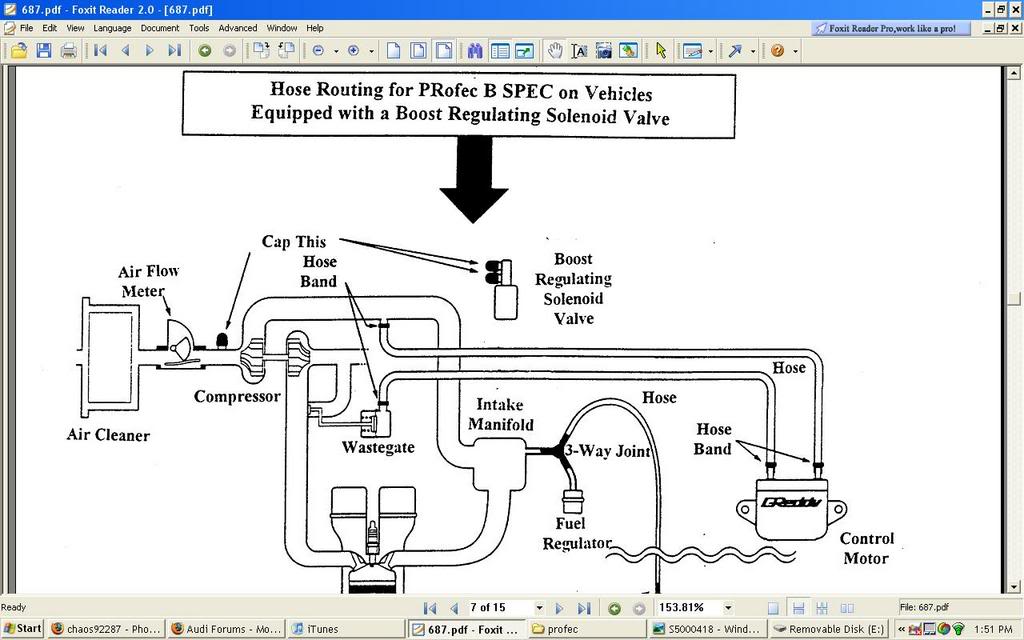Viewport: 1024px width, 640px height.
Task: Zoom out using the minus magnifier
Action: pos(319,50)
